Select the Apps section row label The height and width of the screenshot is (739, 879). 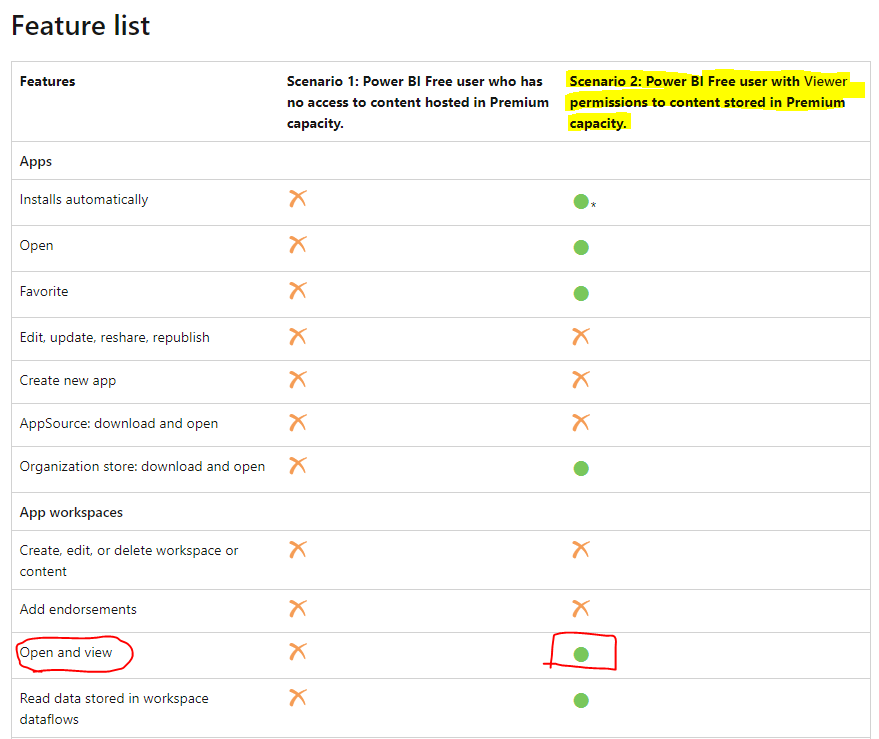(x=35, y=161)
